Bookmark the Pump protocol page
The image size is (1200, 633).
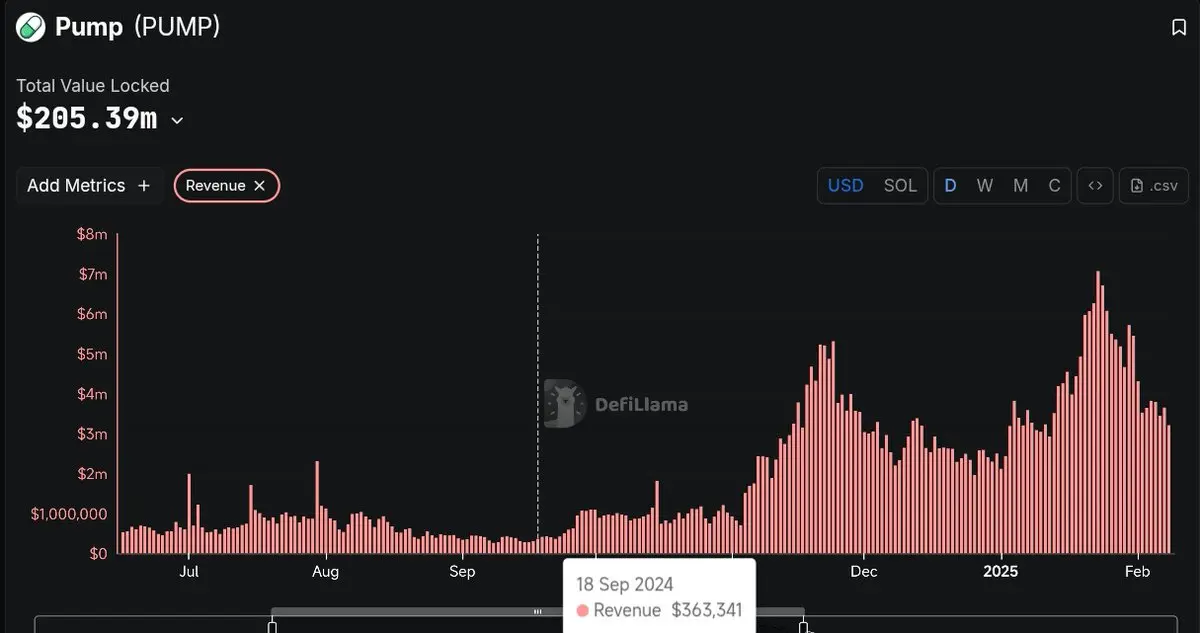[1179, 28]
